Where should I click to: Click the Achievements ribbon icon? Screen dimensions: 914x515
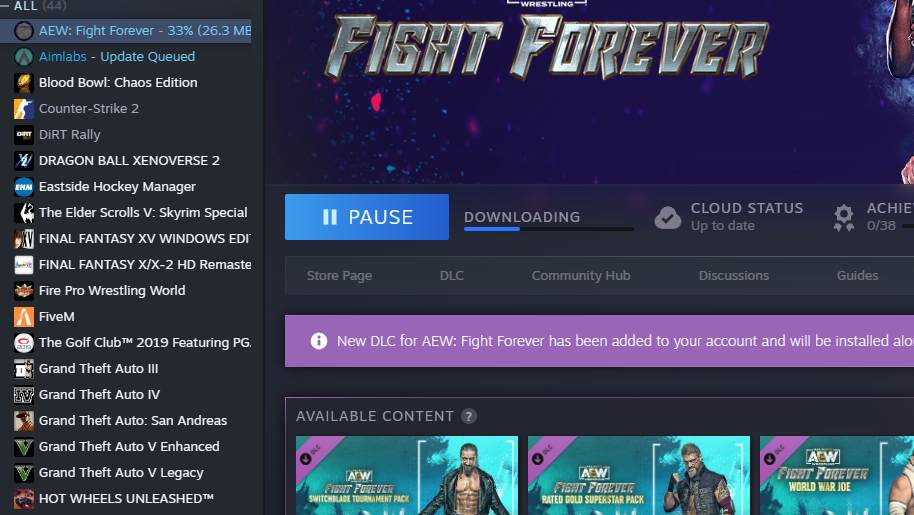point(843,217)
